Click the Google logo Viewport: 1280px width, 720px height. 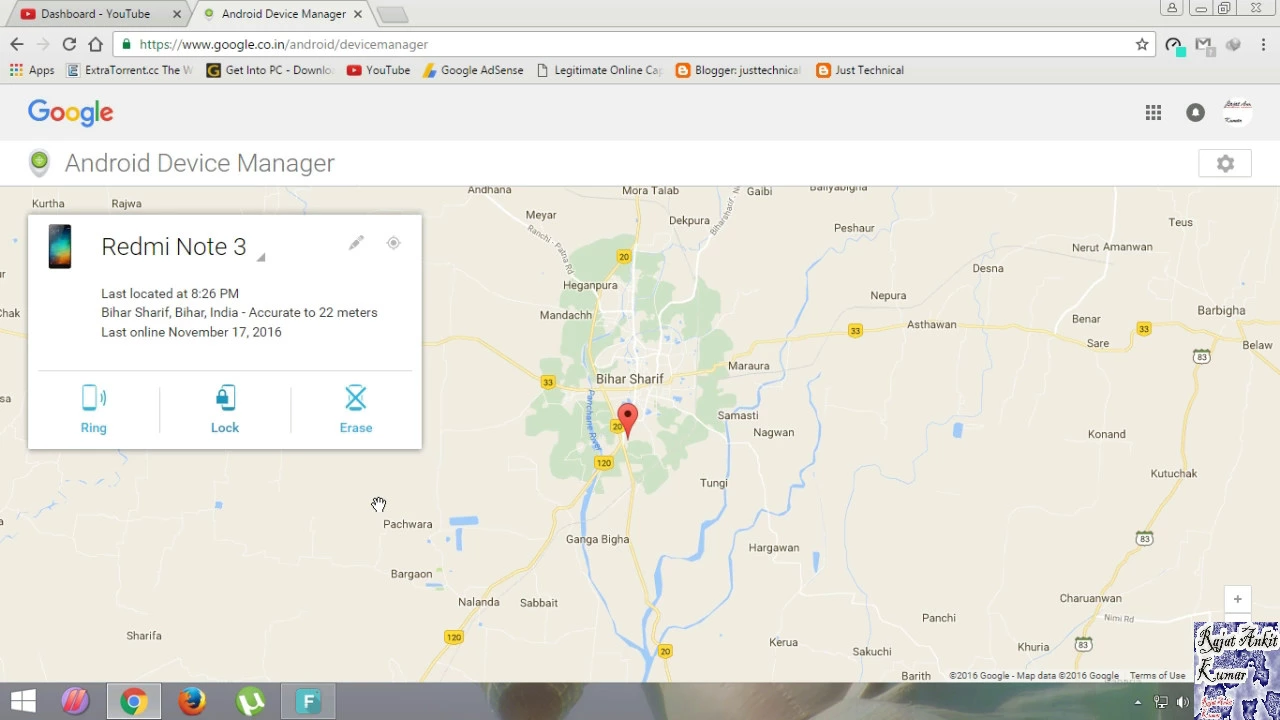pos(71,112)
